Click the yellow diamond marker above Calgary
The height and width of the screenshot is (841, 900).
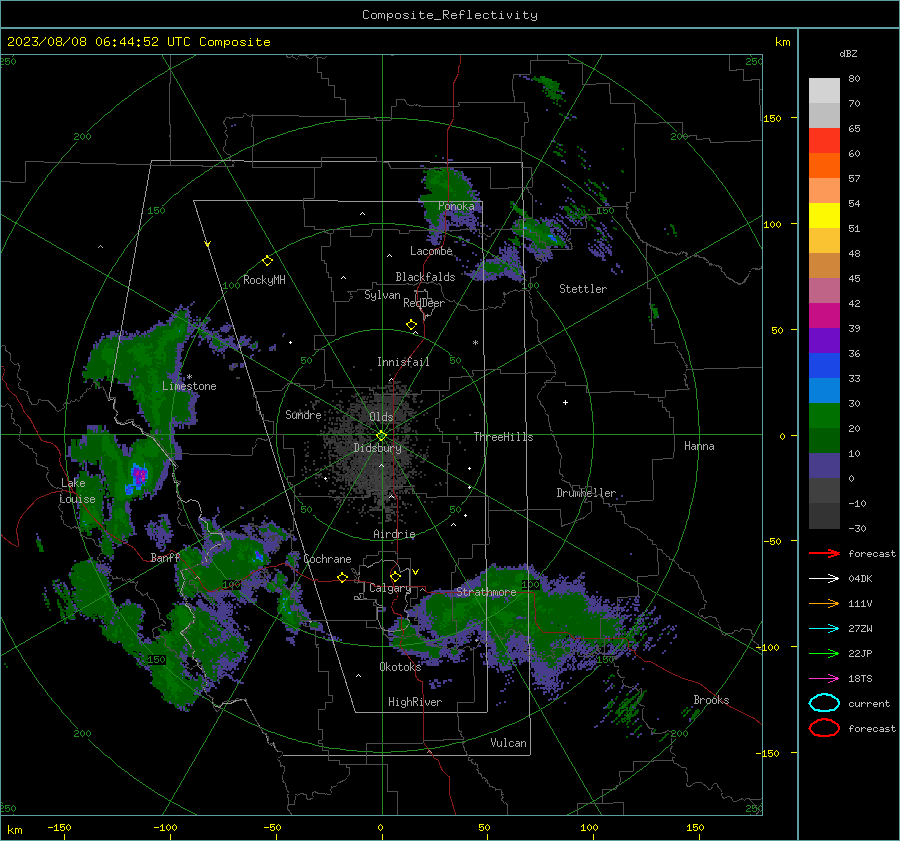pos(395,576)
